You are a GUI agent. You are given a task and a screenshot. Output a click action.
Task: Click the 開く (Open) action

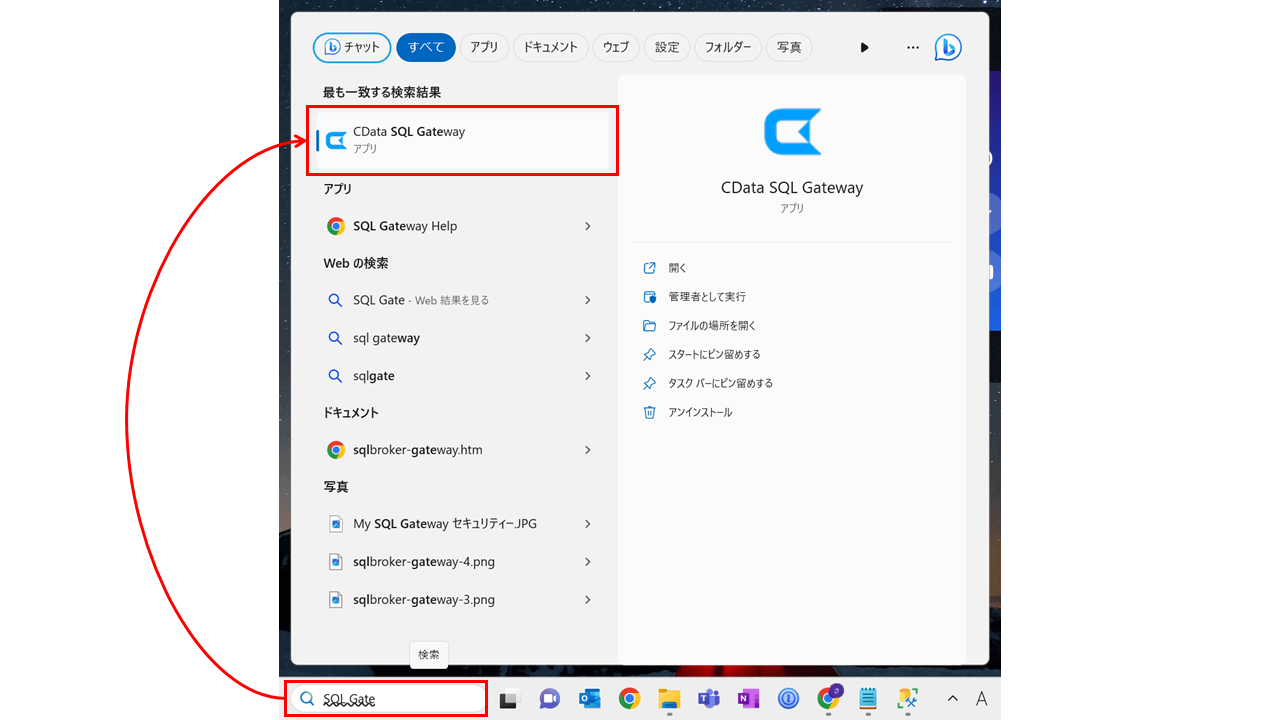(x=678, y=268)
